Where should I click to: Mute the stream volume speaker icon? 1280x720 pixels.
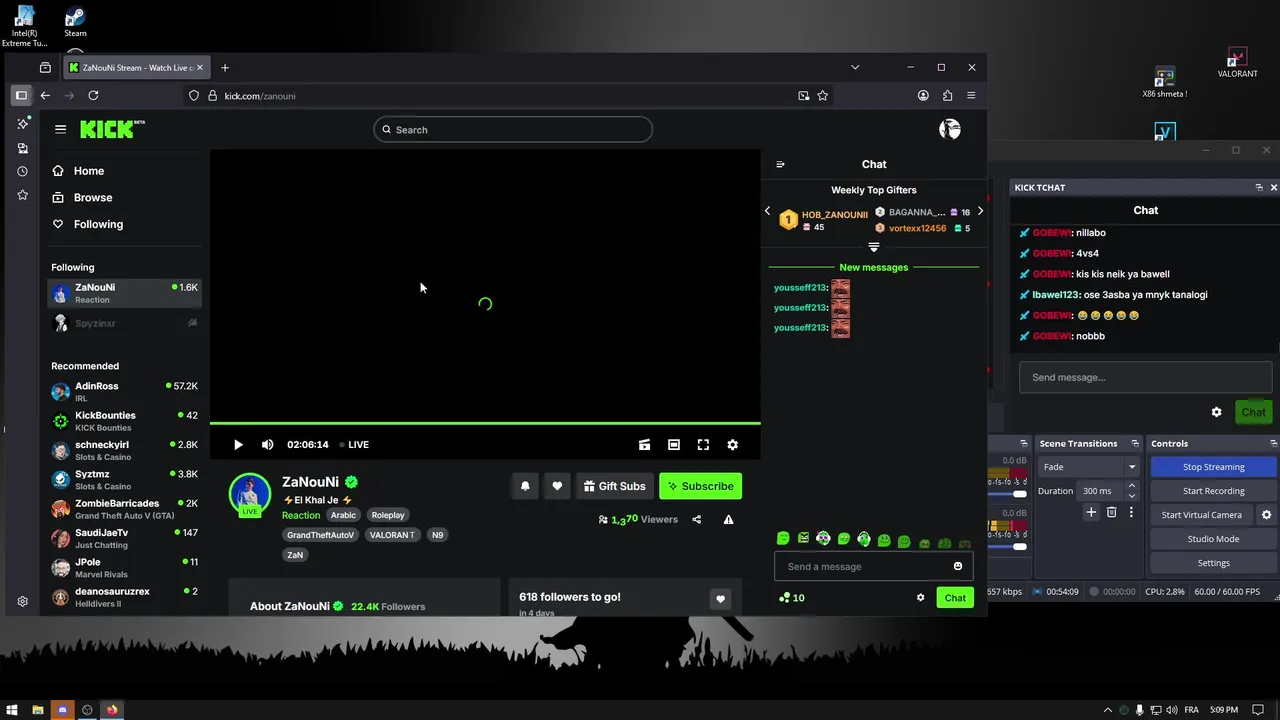pos(267,445)
